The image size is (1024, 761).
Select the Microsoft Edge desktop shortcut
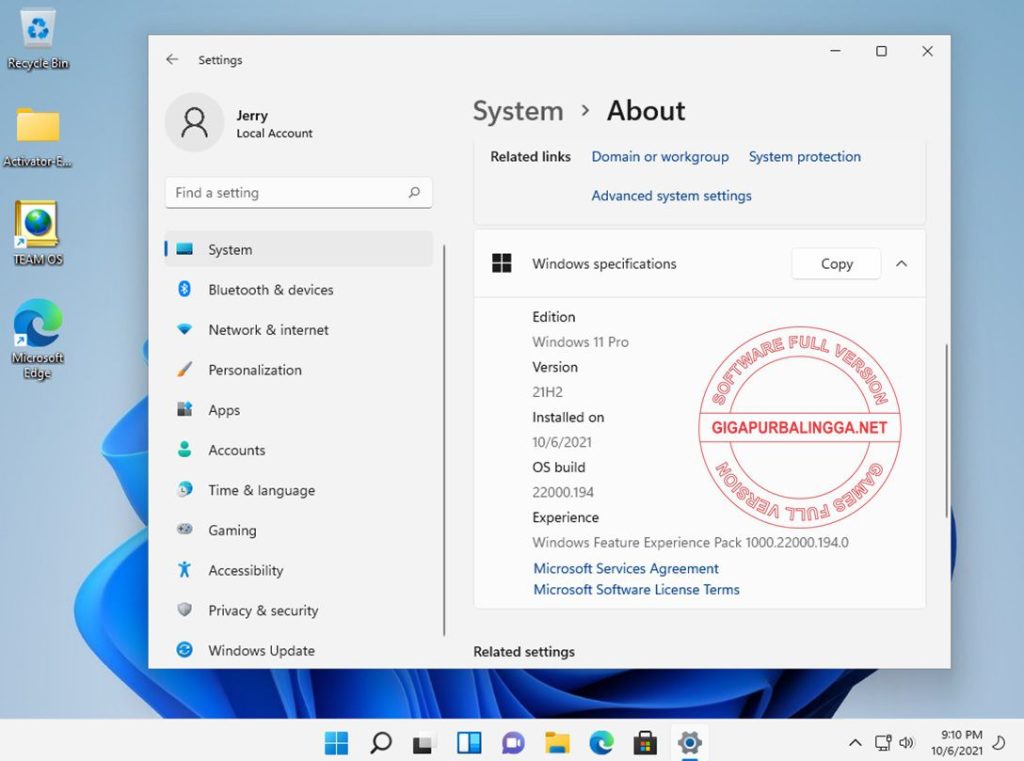[x=38, y=339]
